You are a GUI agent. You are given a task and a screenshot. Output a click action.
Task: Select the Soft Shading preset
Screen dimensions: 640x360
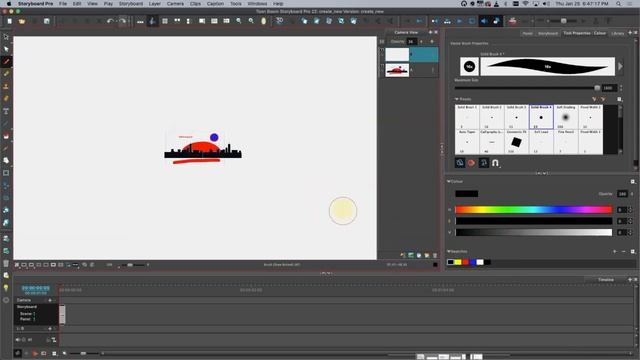tap(566, 117)
